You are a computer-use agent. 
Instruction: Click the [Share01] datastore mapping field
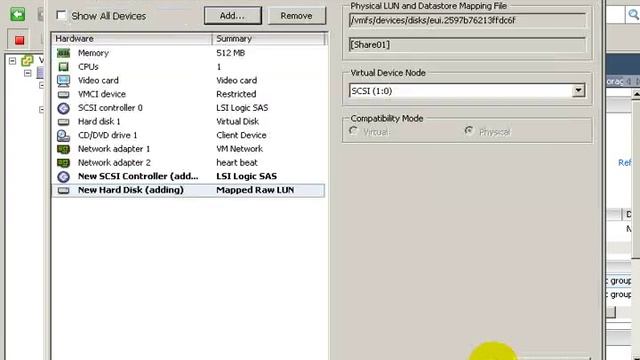[467, 45]
